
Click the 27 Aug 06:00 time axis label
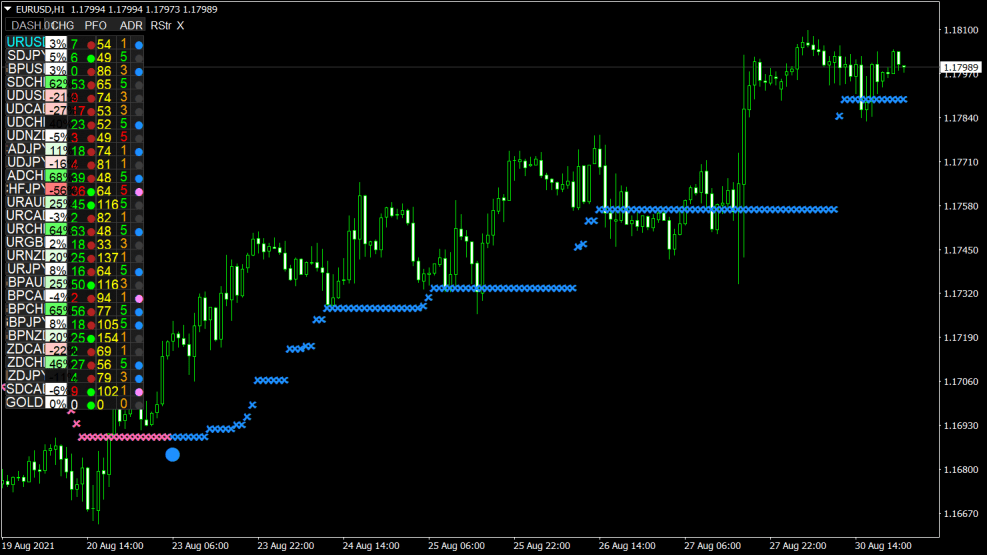coord(713,546)
